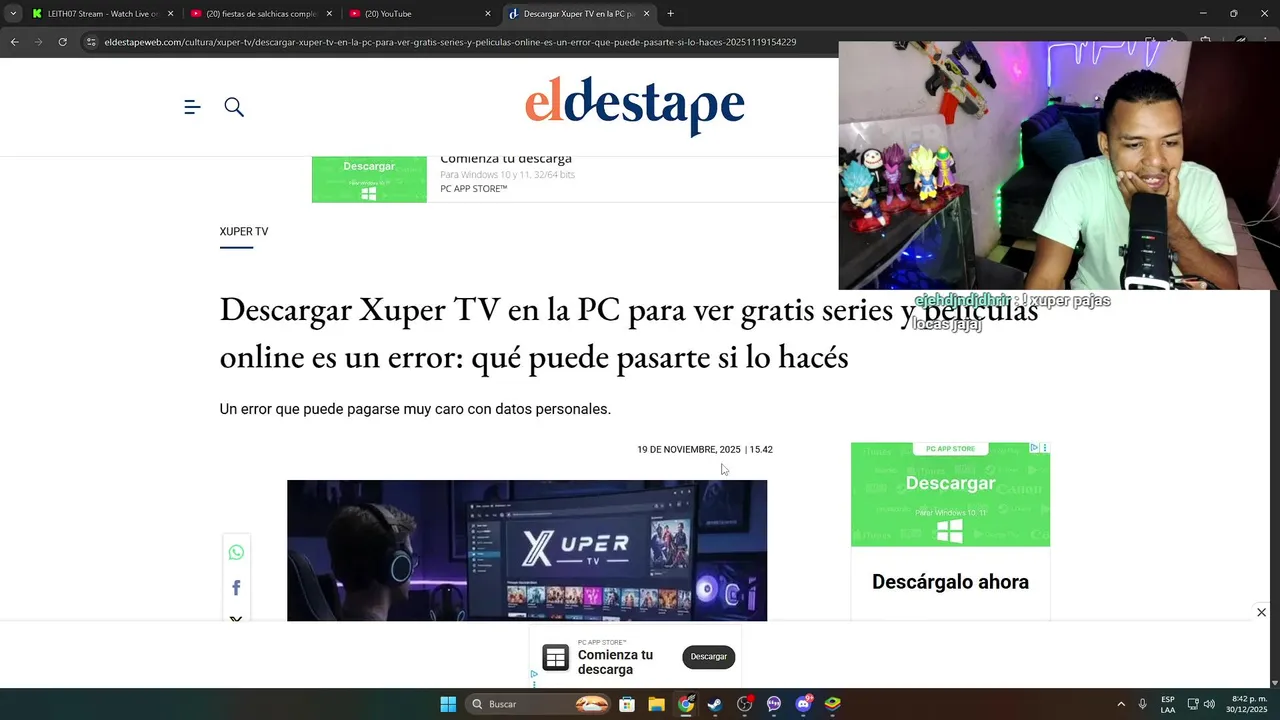Click the OBS icon on the taskbar
Image resolution: width=1280 pixels, height=720 pixels.
(x=745, y=704)
